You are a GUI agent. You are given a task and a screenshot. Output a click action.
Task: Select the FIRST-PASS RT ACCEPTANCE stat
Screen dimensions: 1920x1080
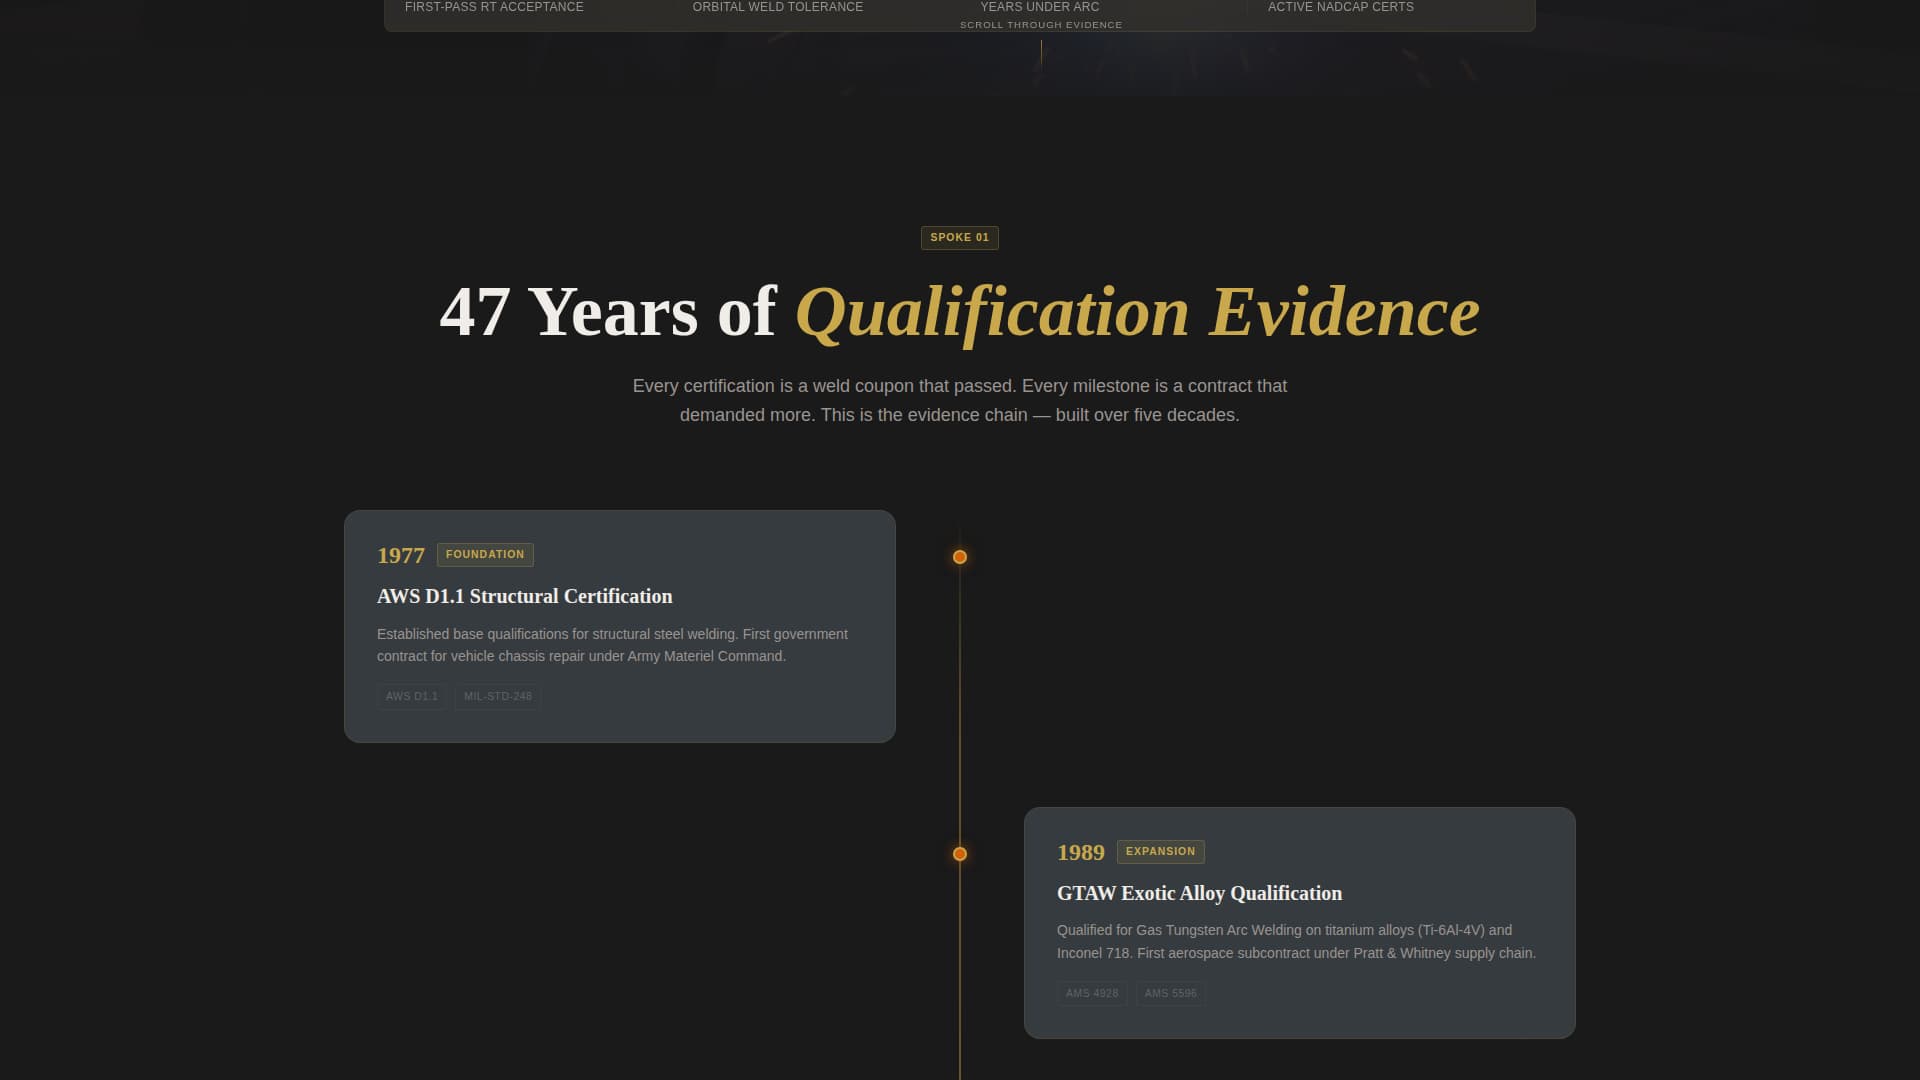point(494,7)
